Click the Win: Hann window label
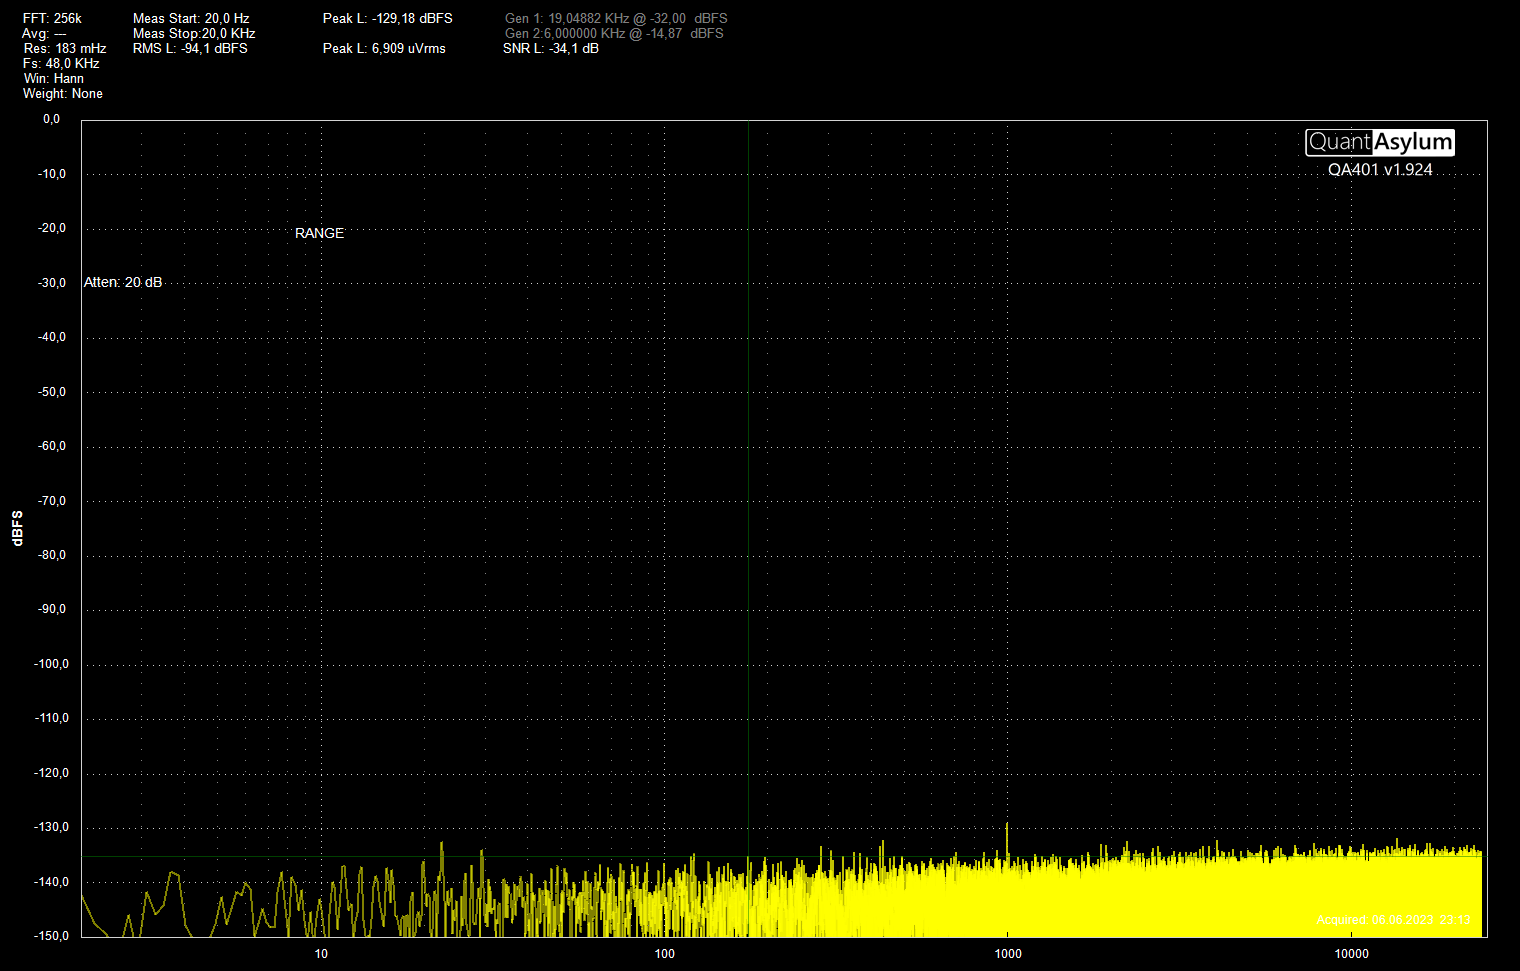 tap(54, 79)
